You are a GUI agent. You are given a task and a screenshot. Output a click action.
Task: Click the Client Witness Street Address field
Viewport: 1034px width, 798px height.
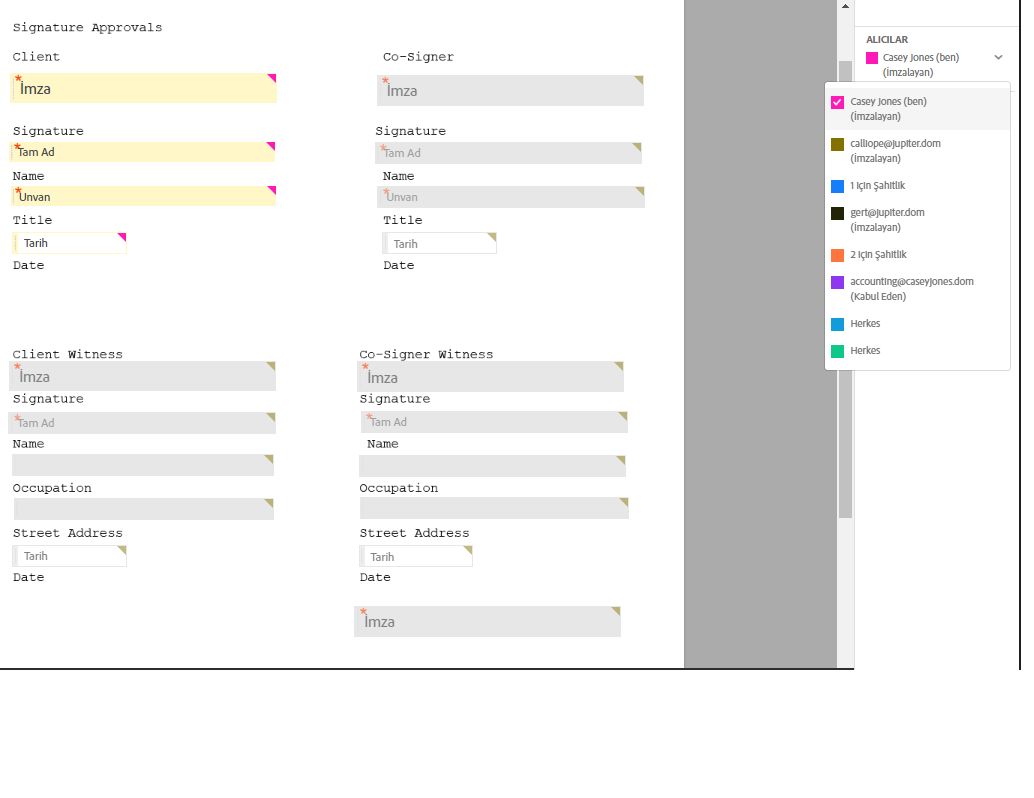click(x=144, y=509)
